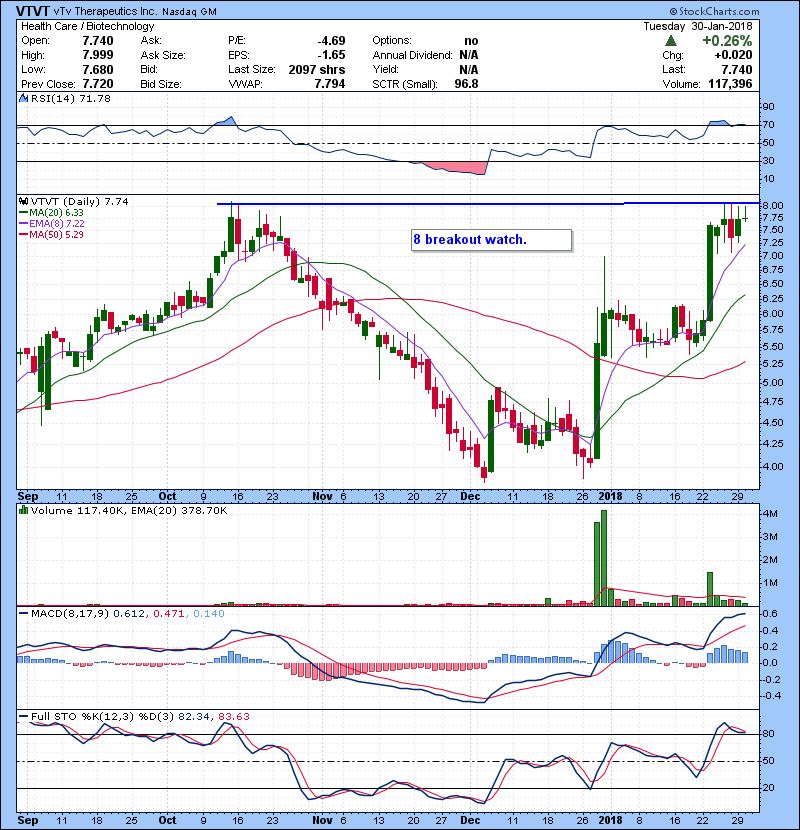This screenshot has width=800, height=830.
Task: Click the VTVT (Daily) candlestick legend icon
Action: pos(25,200)
